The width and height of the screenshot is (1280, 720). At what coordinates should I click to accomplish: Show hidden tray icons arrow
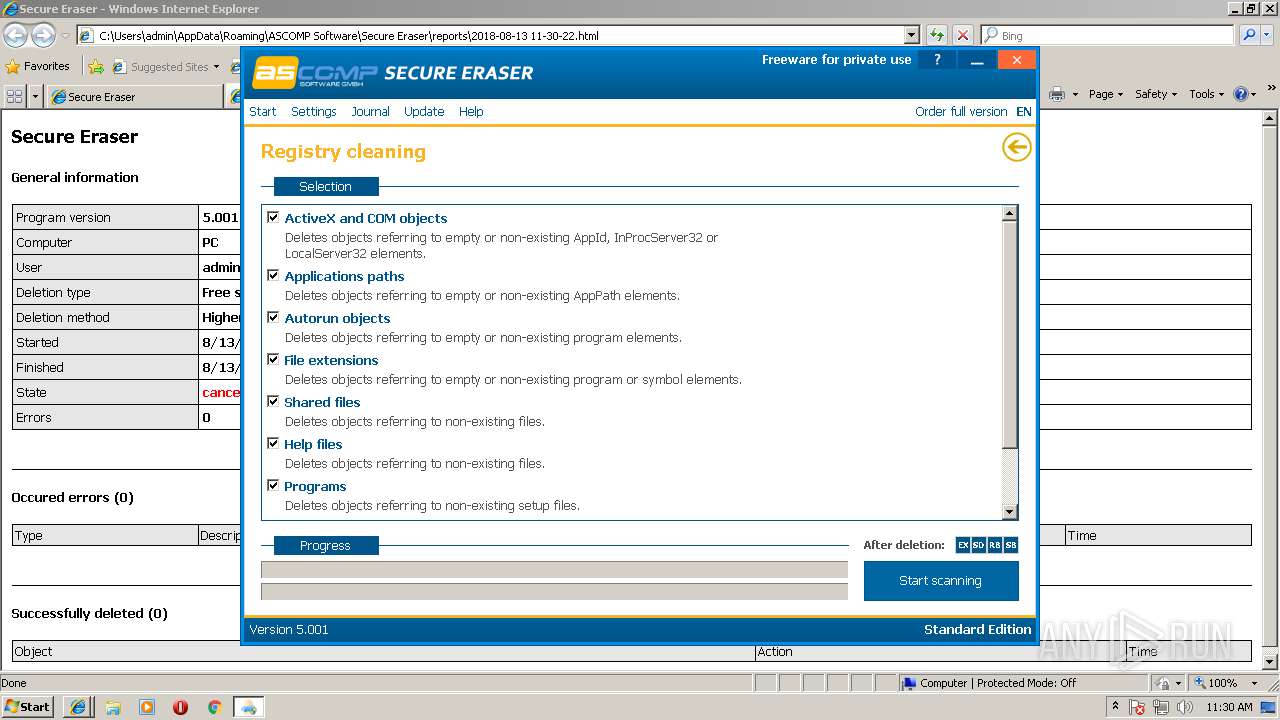tap(1115, 707)
